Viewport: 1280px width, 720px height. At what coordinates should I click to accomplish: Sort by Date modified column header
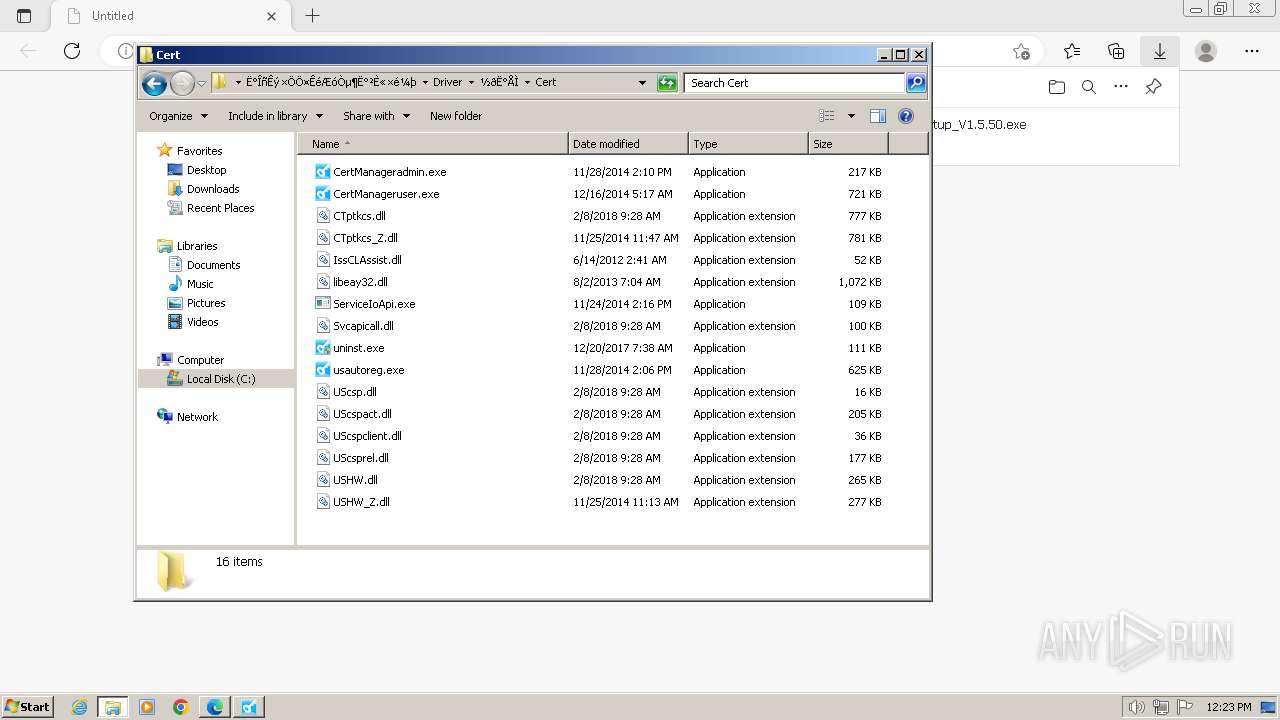click(x=628, y=144)
